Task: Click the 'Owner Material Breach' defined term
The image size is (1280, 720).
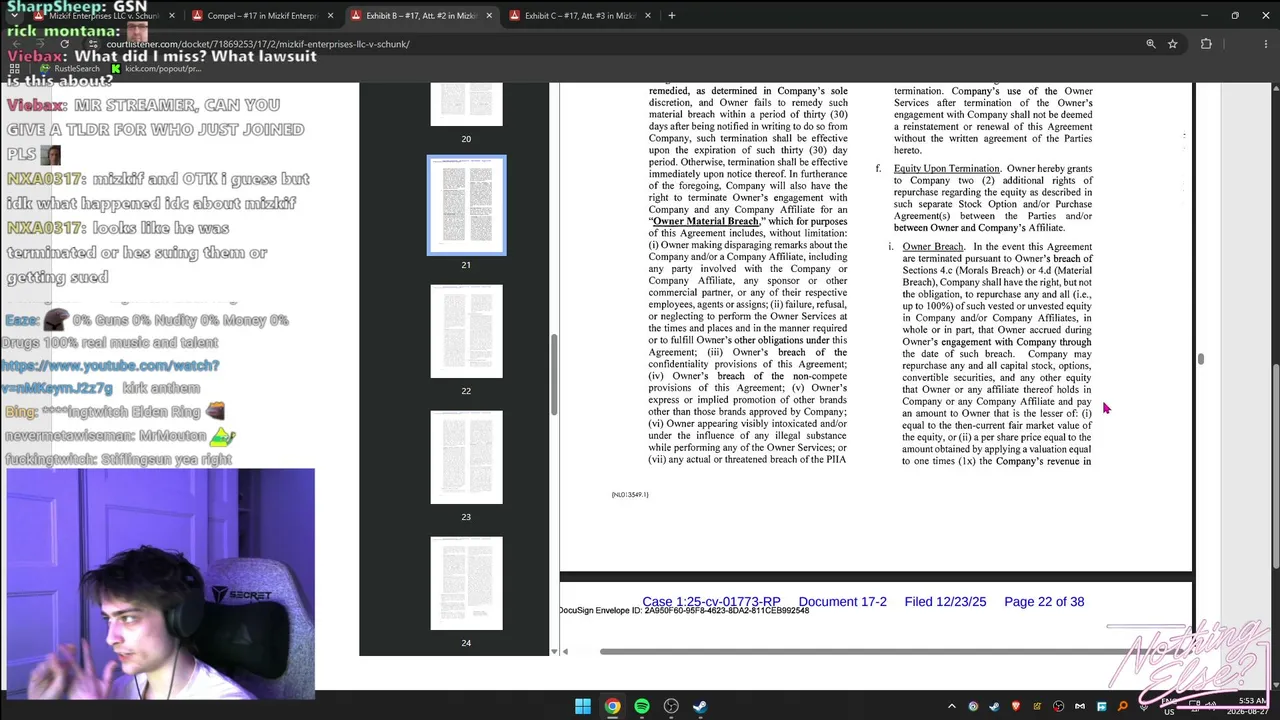Action: [x=705, y=221]
